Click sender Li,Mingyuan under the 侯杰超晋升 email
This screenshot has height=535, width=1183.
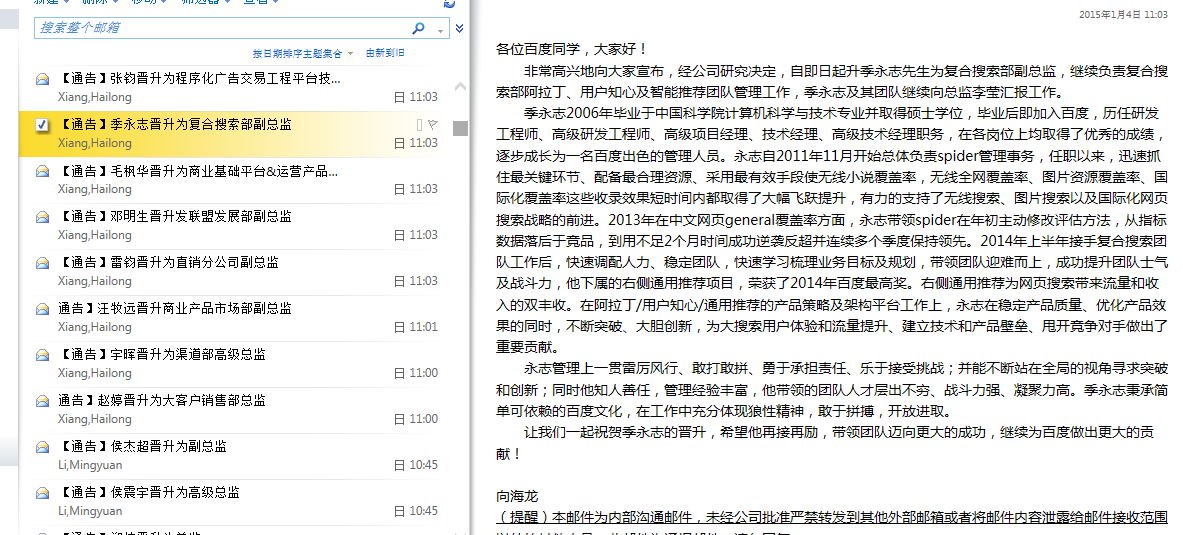[90, 466]
